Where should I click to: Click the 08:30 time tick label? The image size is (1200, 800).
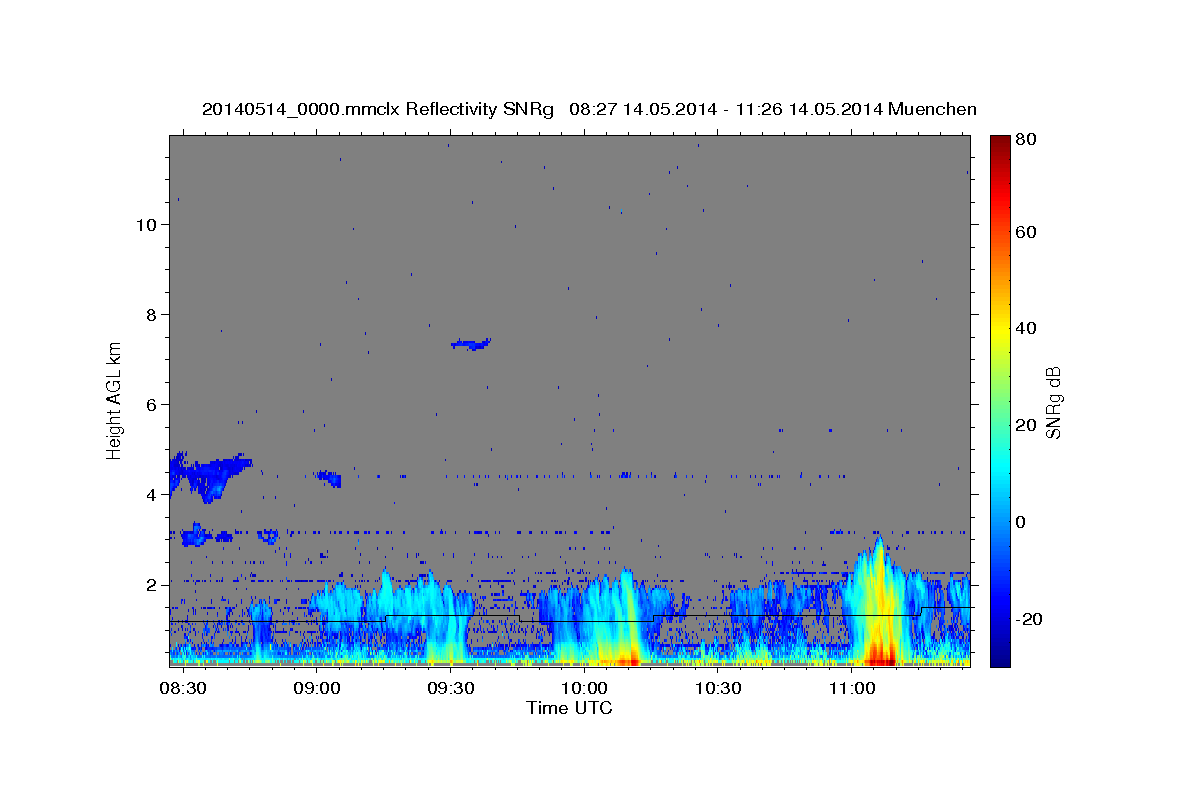183,689
